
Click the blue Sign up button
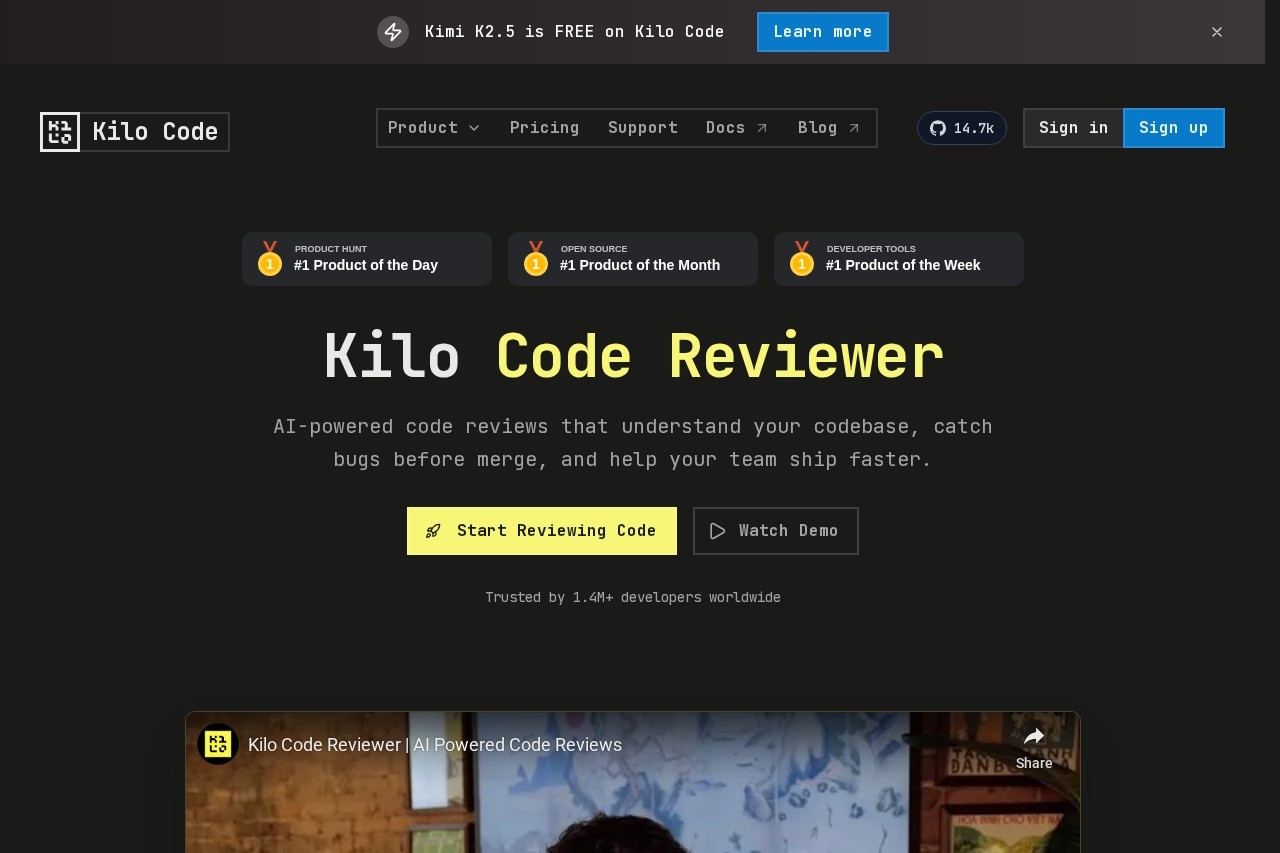point(1174,128)
